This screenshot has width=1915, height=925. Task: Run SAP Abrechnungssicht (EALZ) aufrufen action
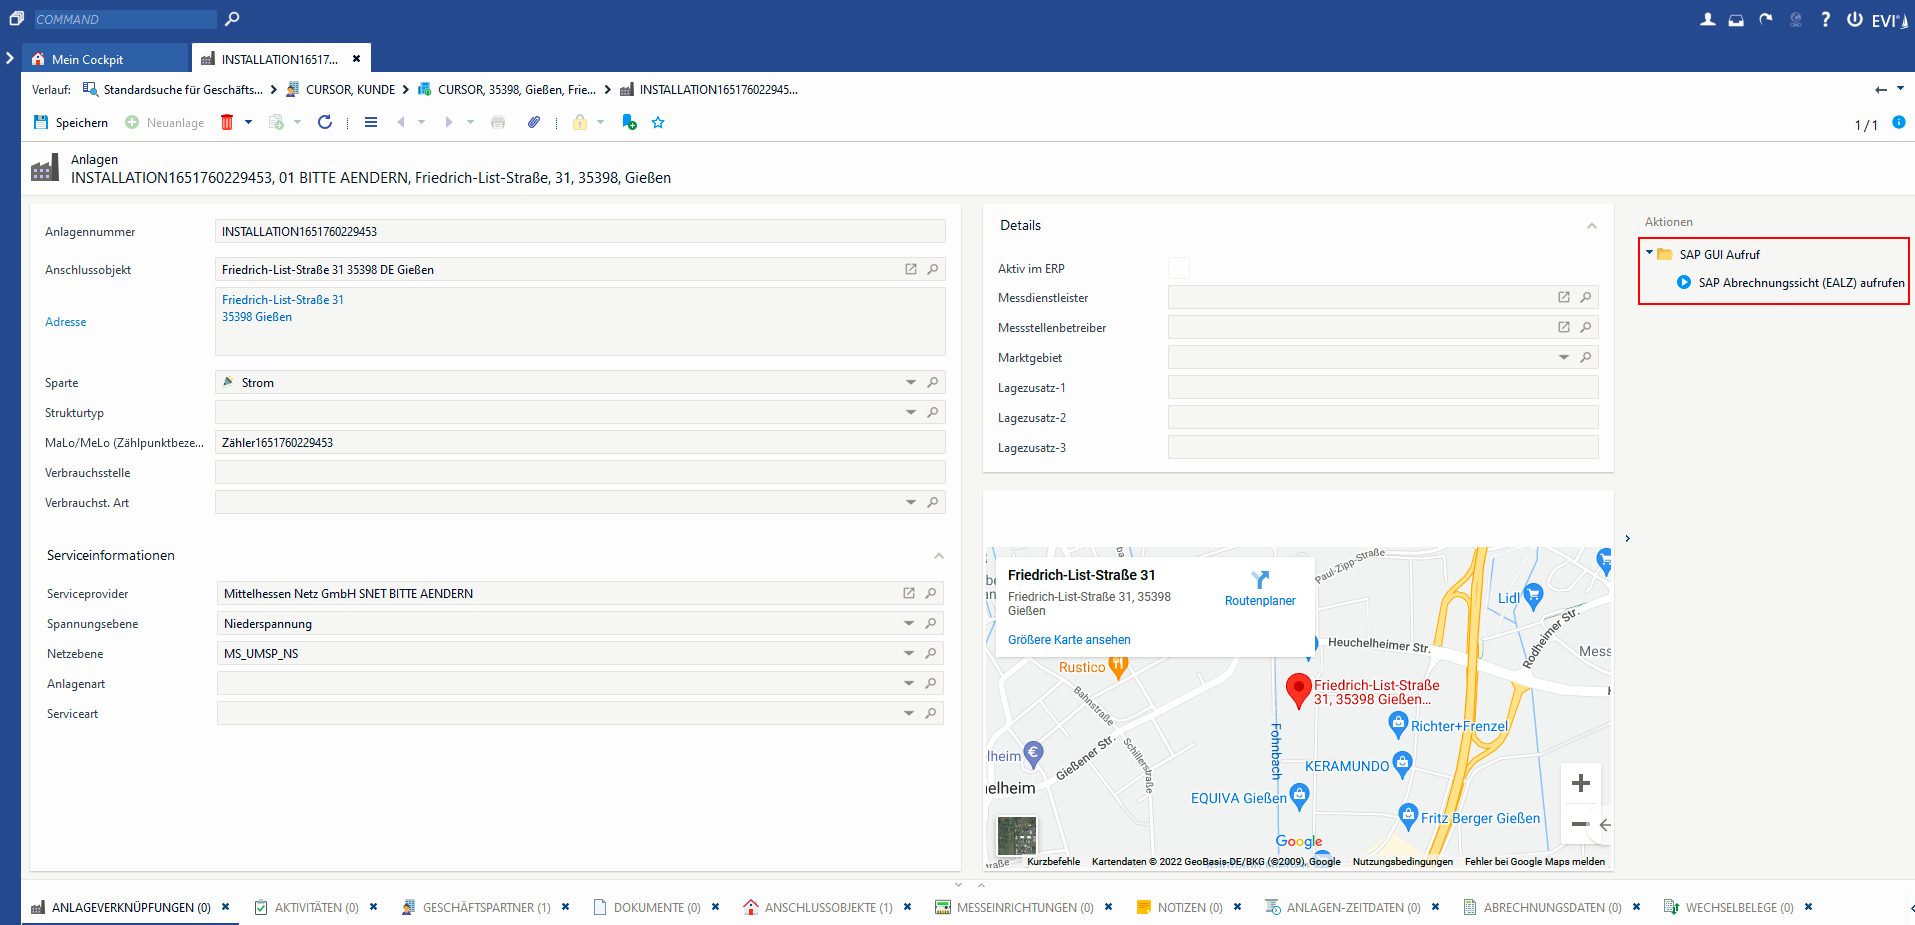click(x=1800, y=283)
